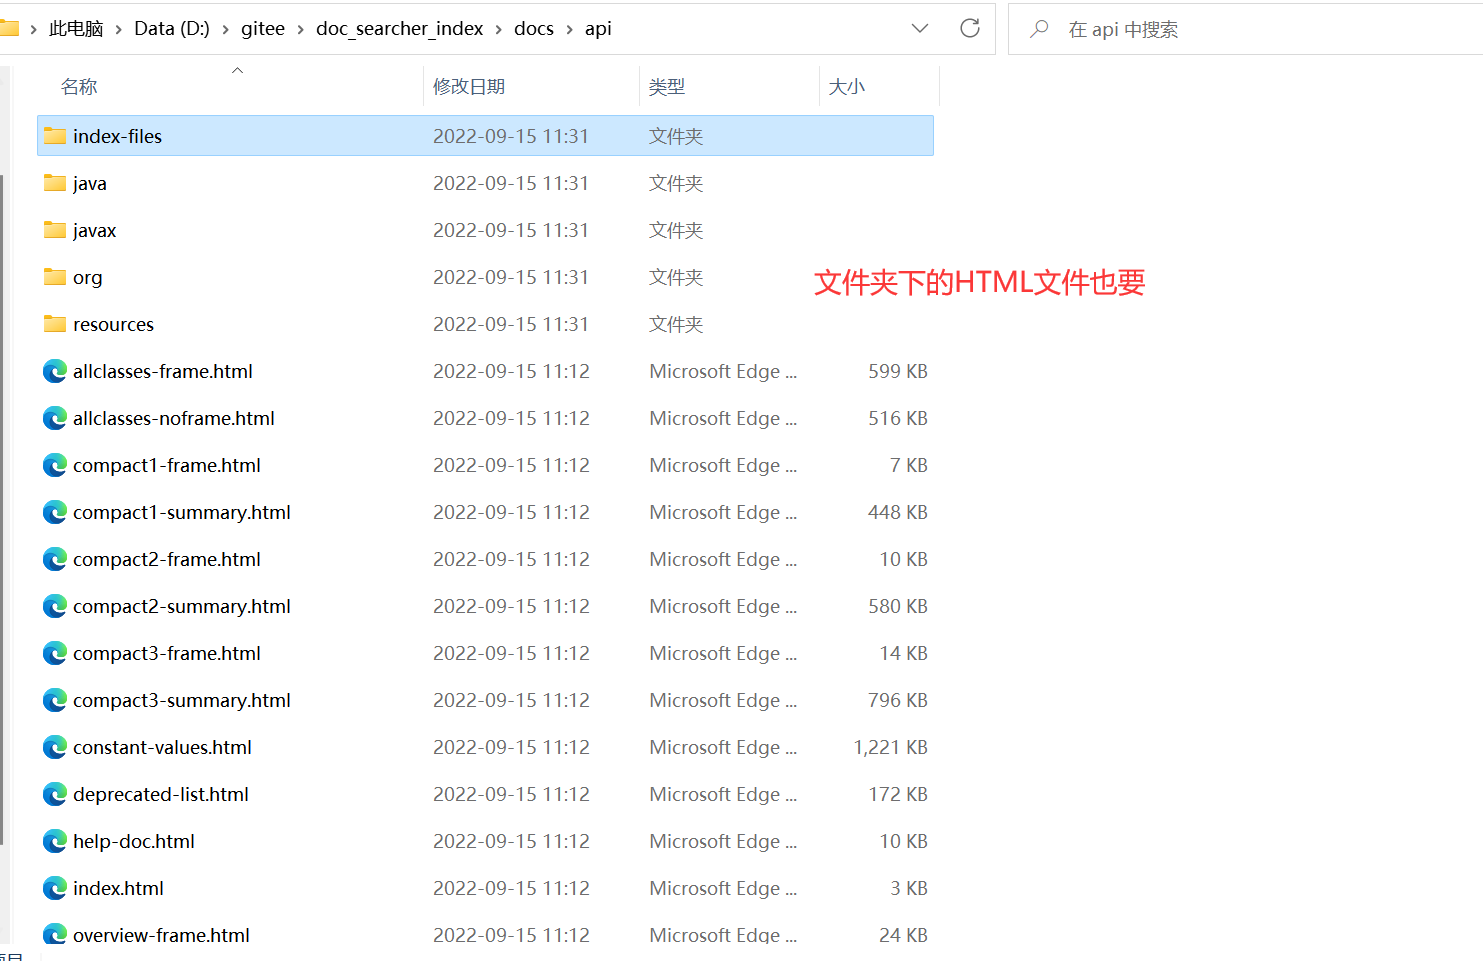Click the left pane vertical scrollbar
The image size is (1483, 961).
click(3, 510)
